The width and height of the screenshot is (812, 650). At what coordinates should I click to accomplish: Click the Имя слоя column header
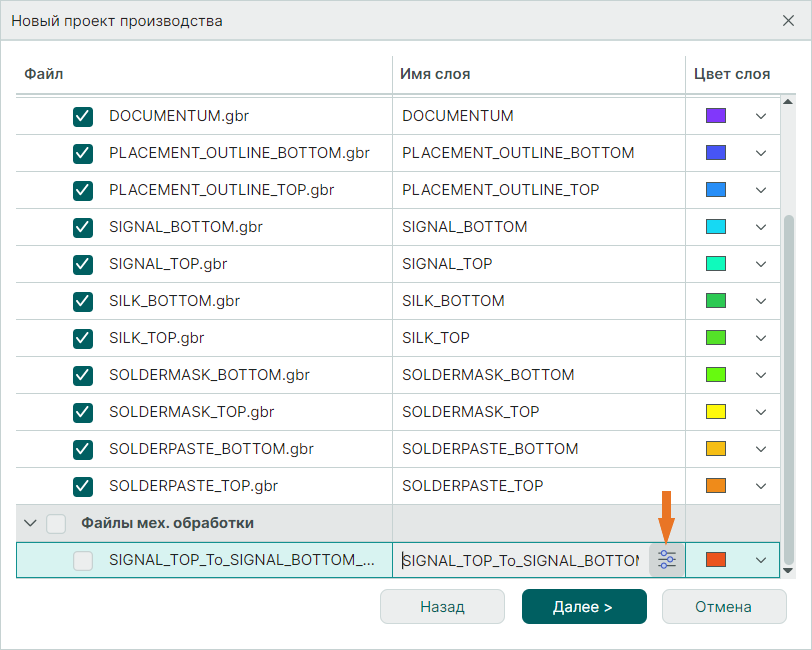(435, 74)
